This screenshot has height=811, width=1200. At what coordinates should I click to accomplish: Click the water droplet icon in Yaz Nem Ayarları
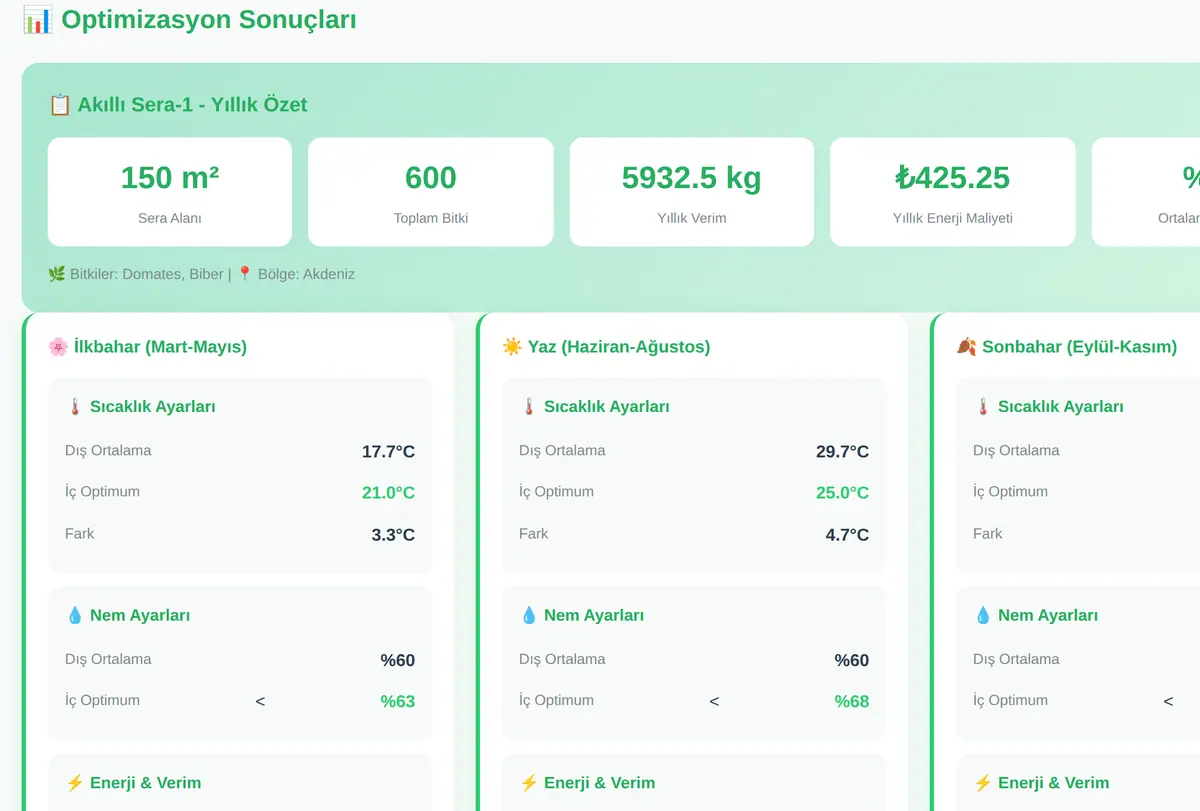pyautogui.click(x=529, y=616)
